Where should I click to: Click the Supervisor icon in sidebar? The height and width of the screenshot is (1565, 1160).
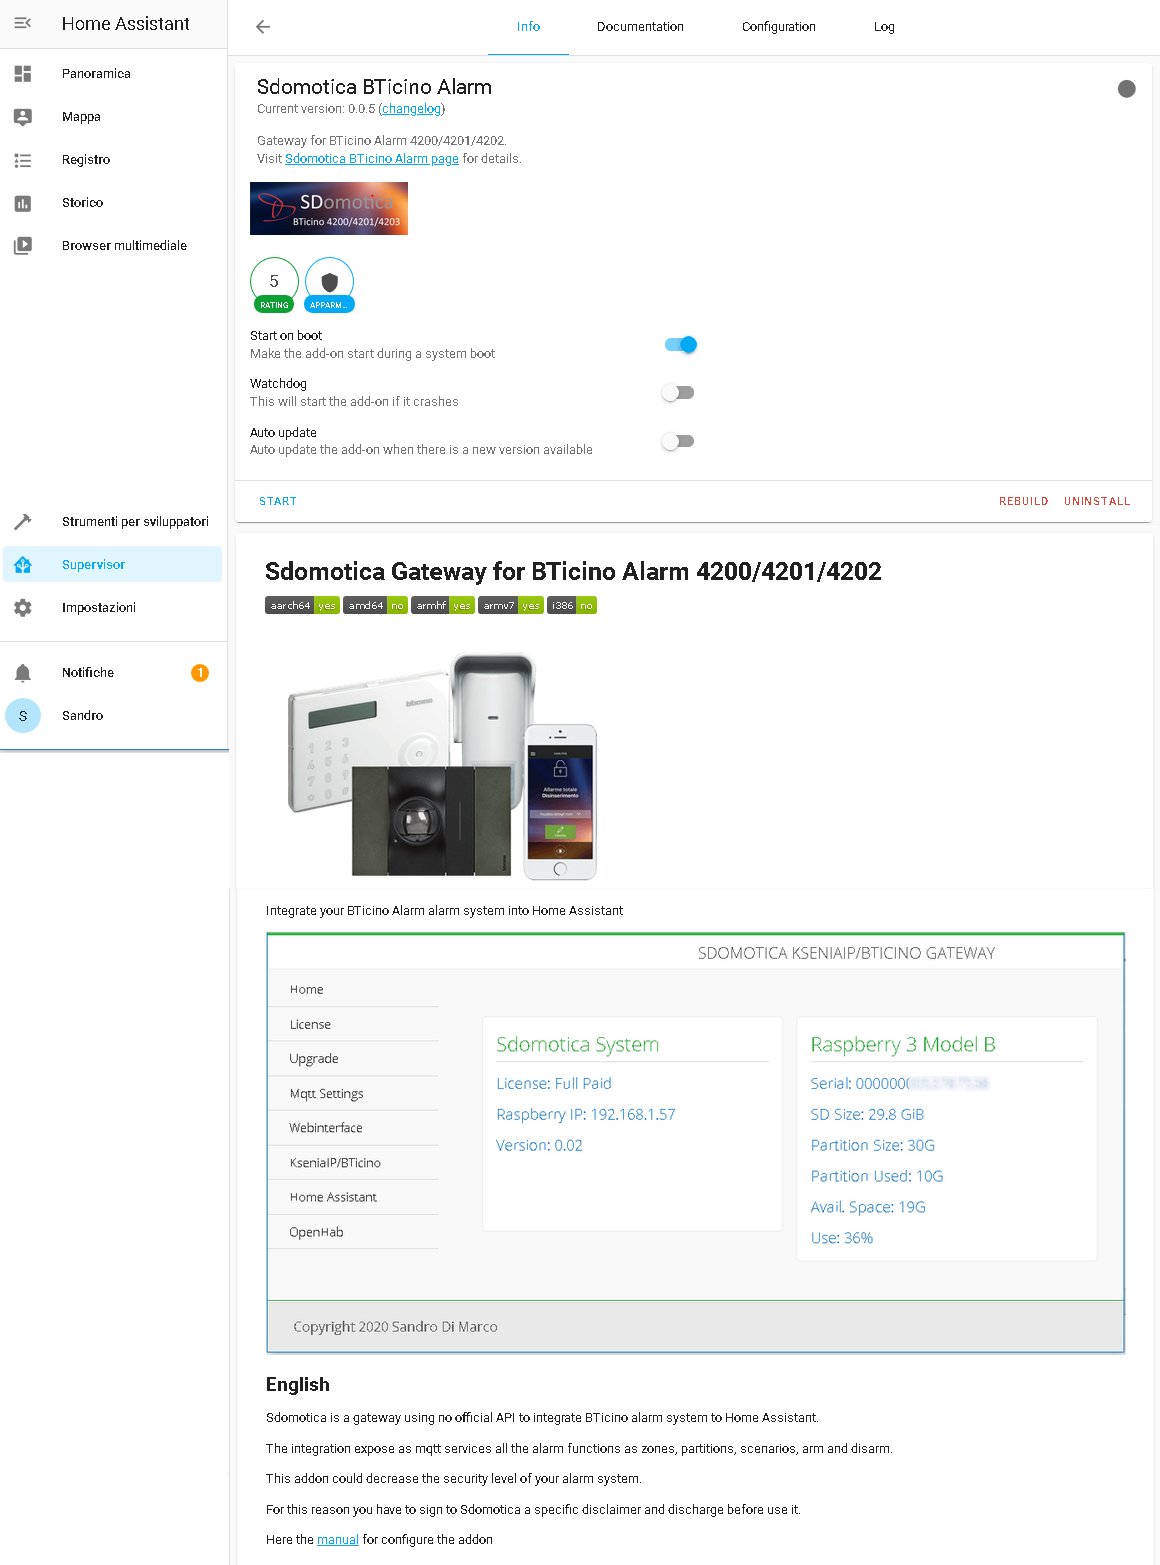(x=23, y=565)
